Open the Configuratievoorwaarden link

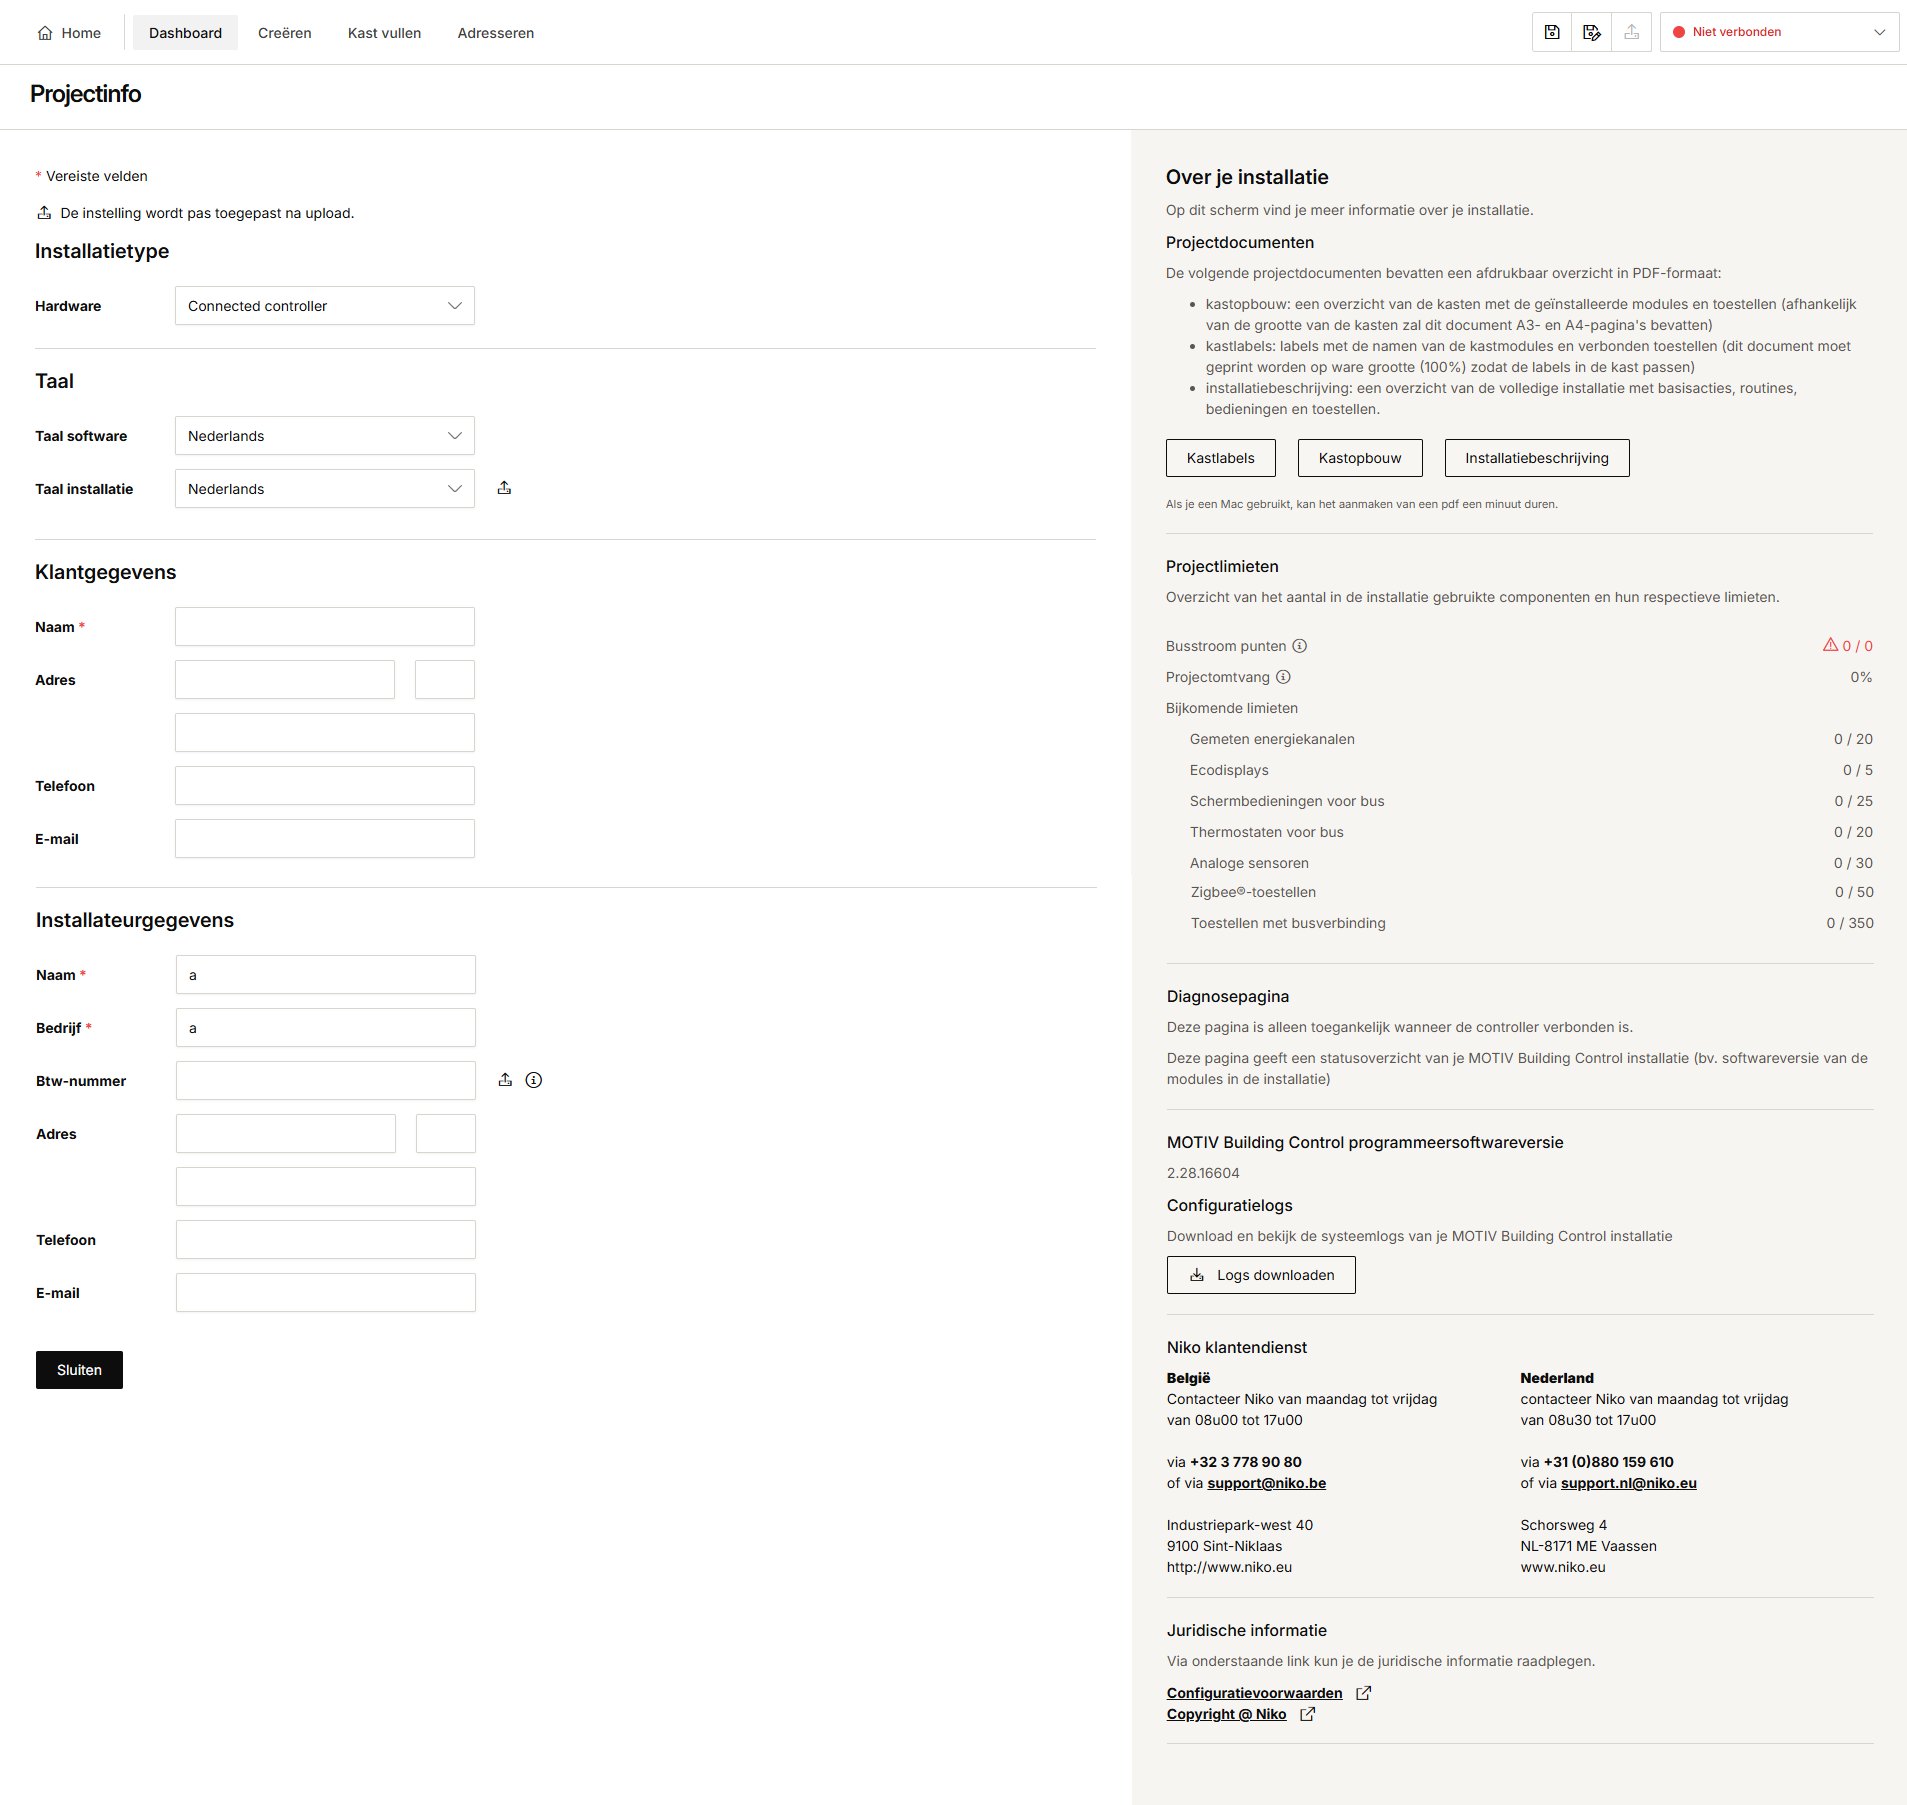pyautogui.click(x=1254, y=1693)
